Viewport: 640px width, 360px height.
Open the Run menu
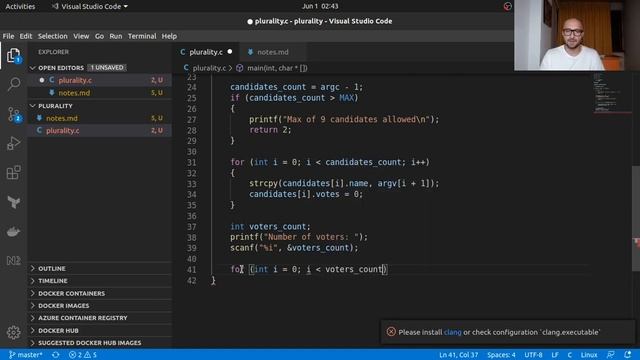point(116,36)
